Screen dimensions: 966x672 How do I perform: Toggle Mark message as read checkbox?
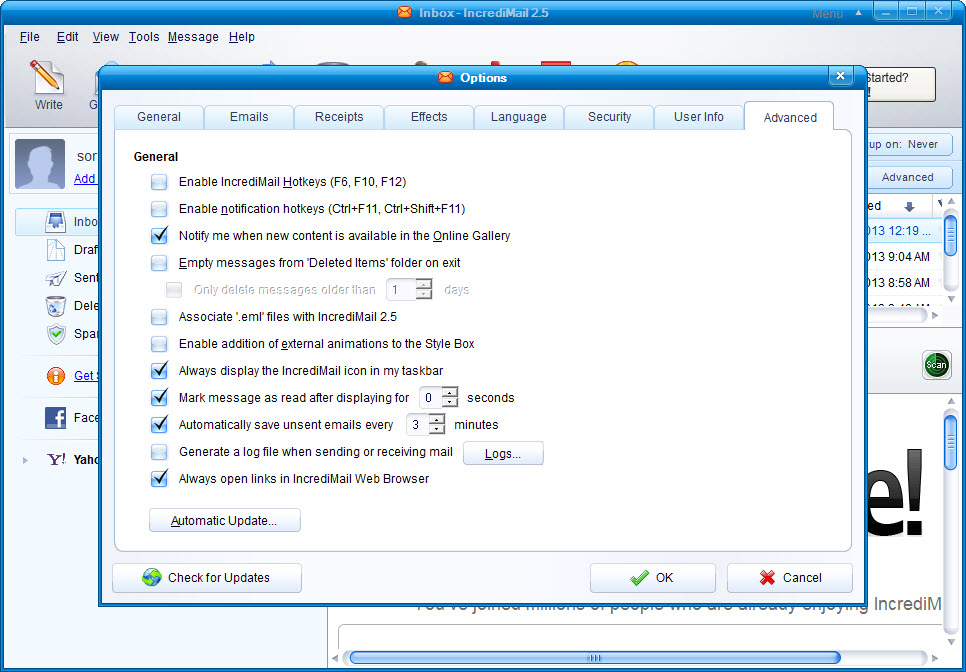(159, 398)
